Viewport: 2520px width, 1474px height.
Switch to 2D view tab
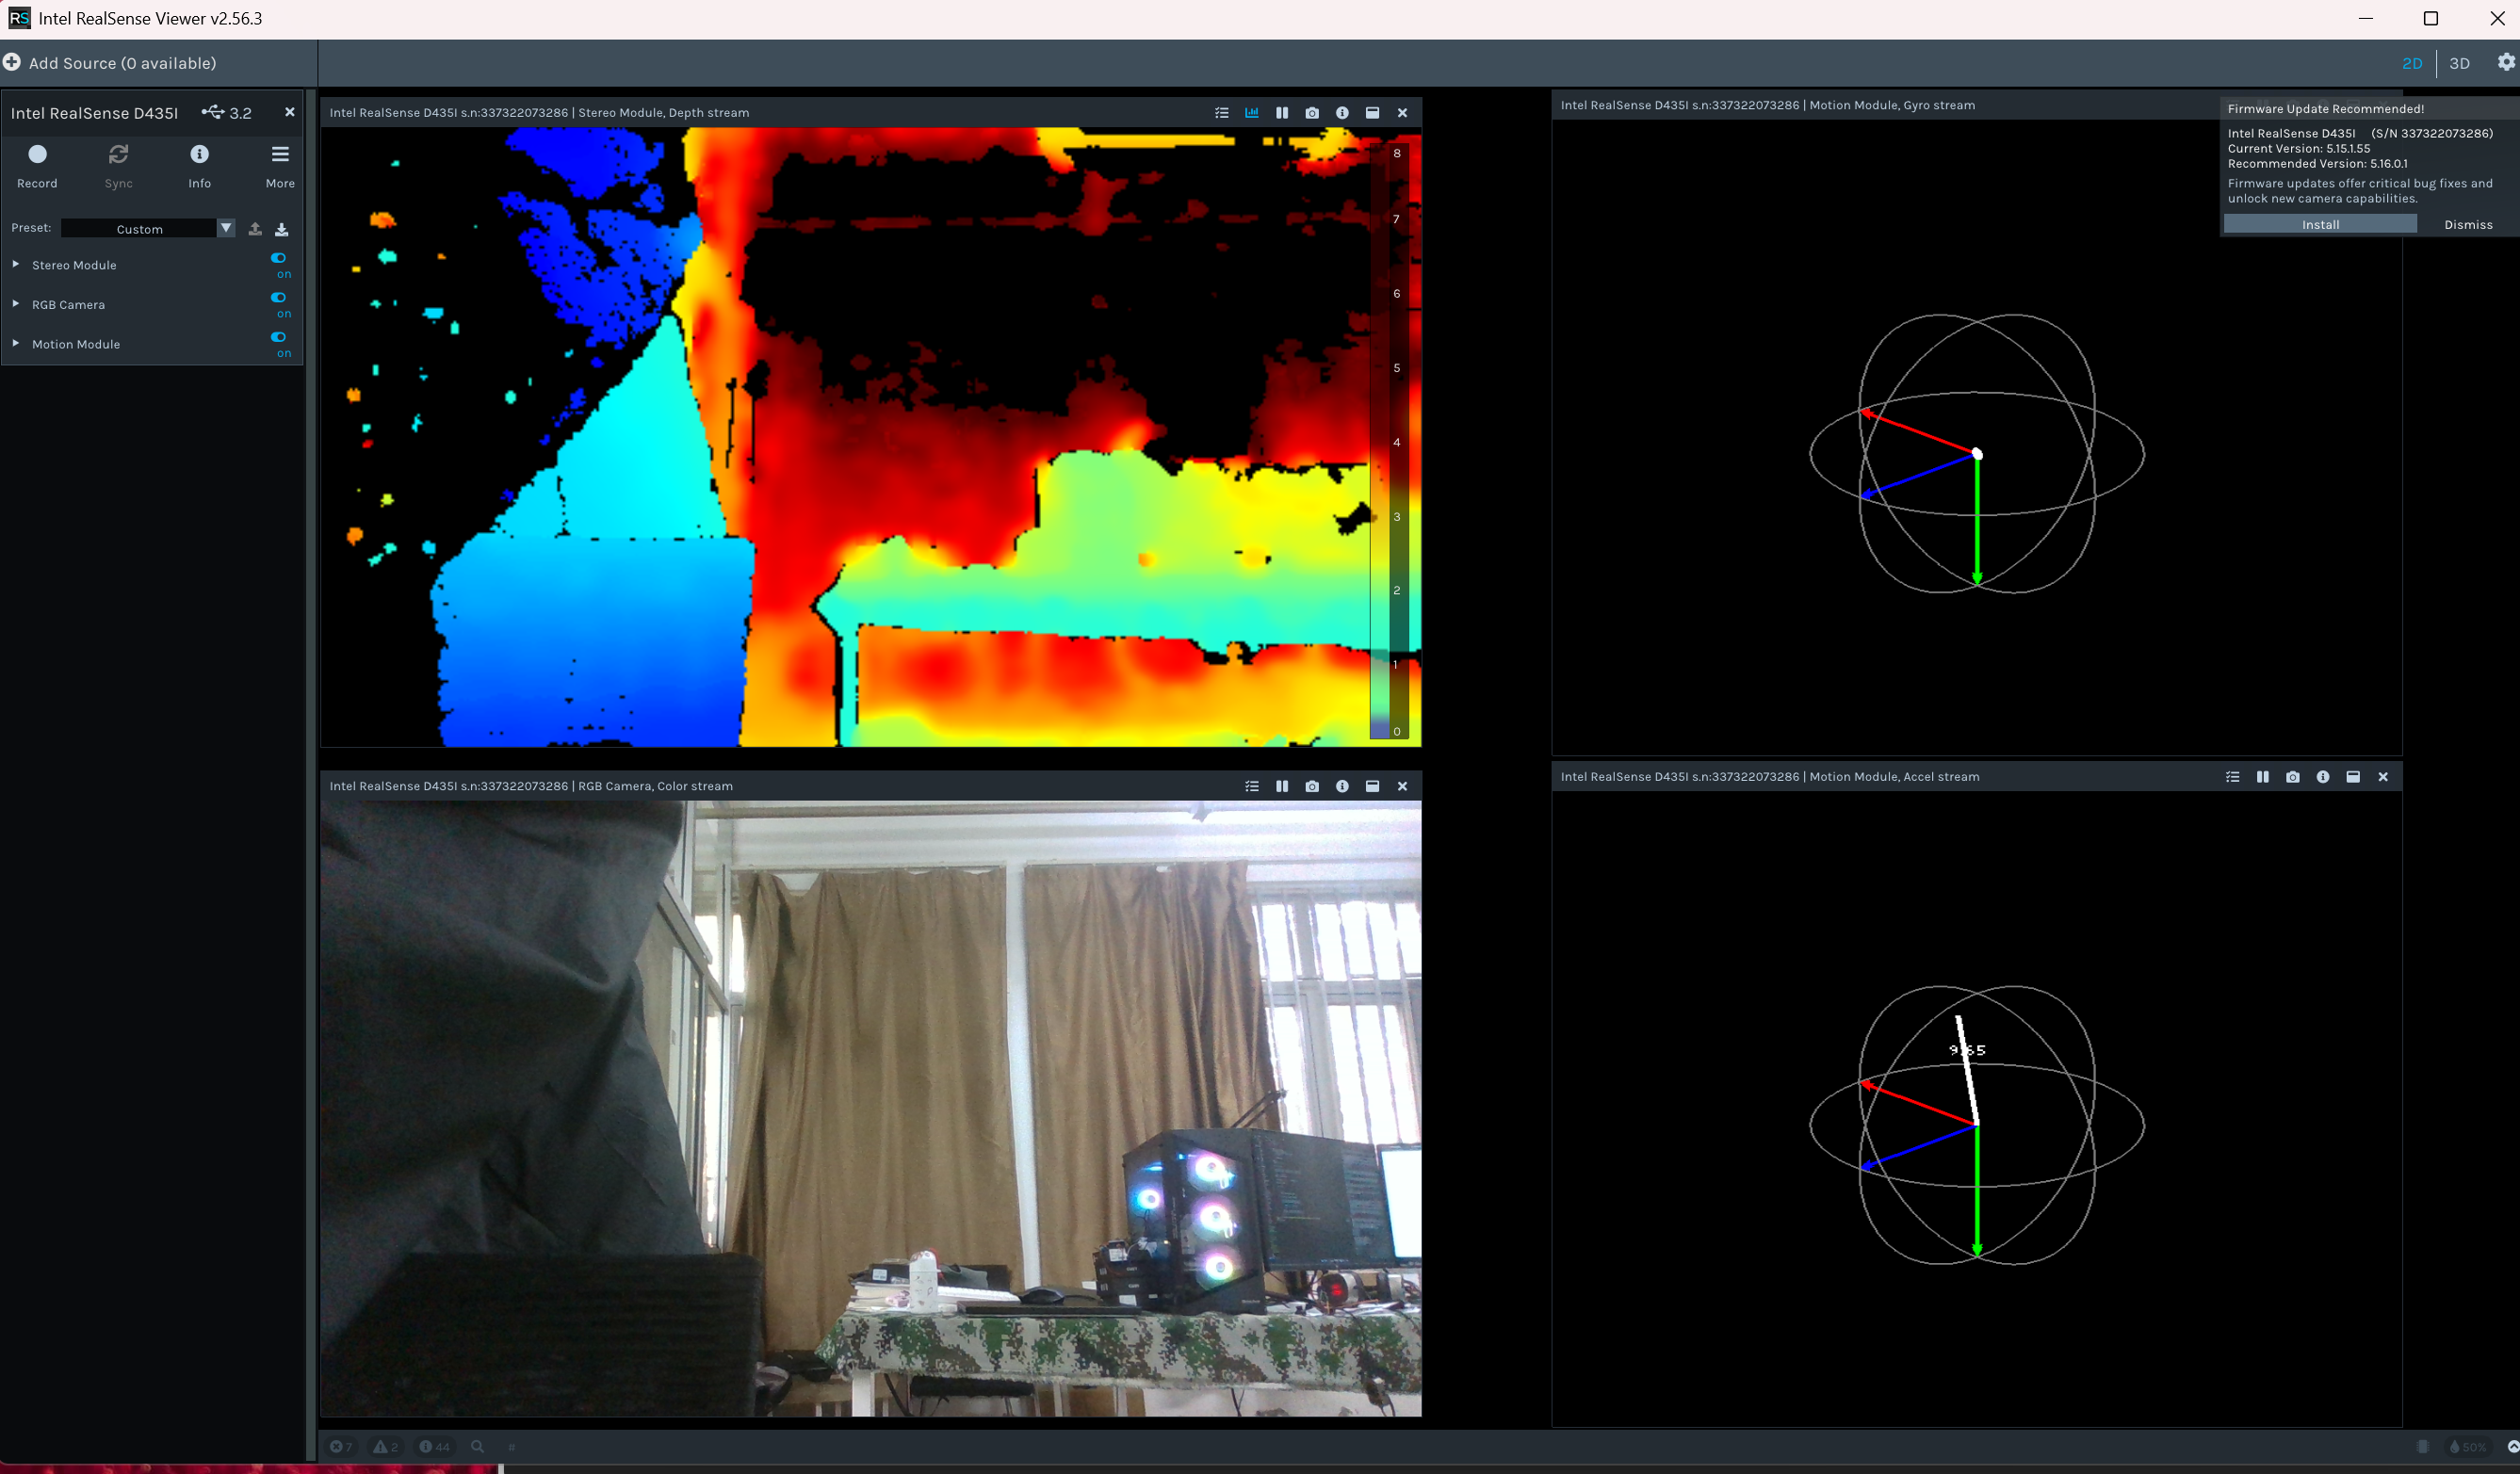coord(2412,63)
